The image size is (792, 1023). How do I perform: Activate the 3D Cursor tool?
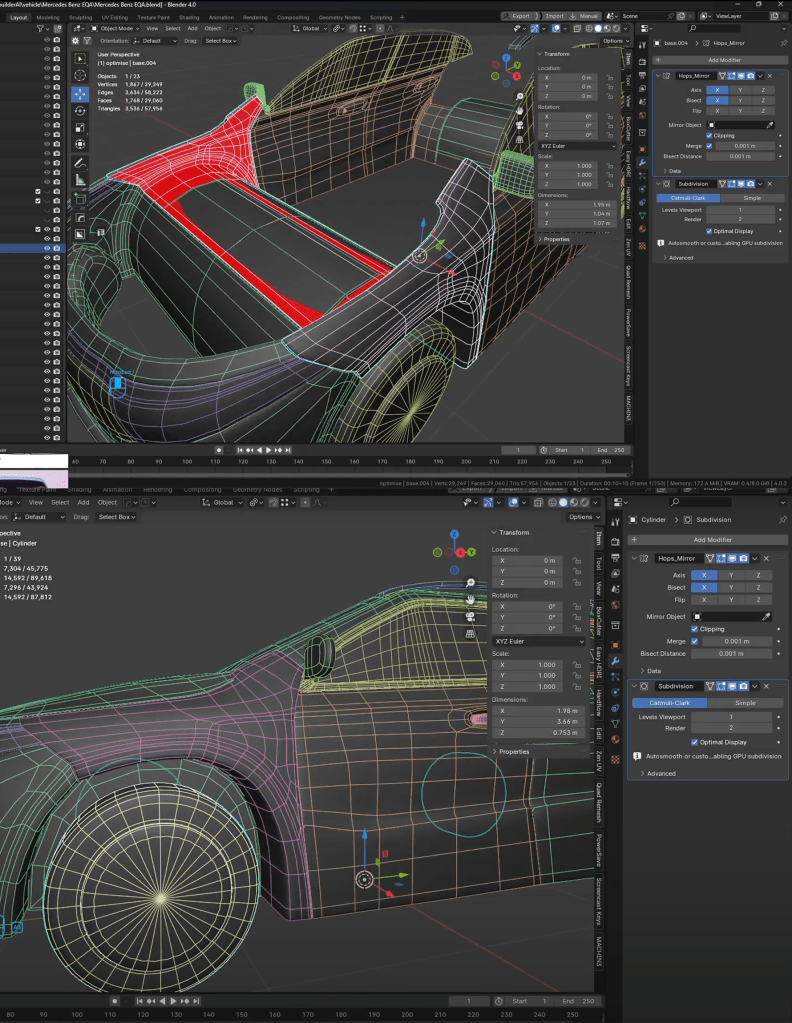(x=81, y=76)
